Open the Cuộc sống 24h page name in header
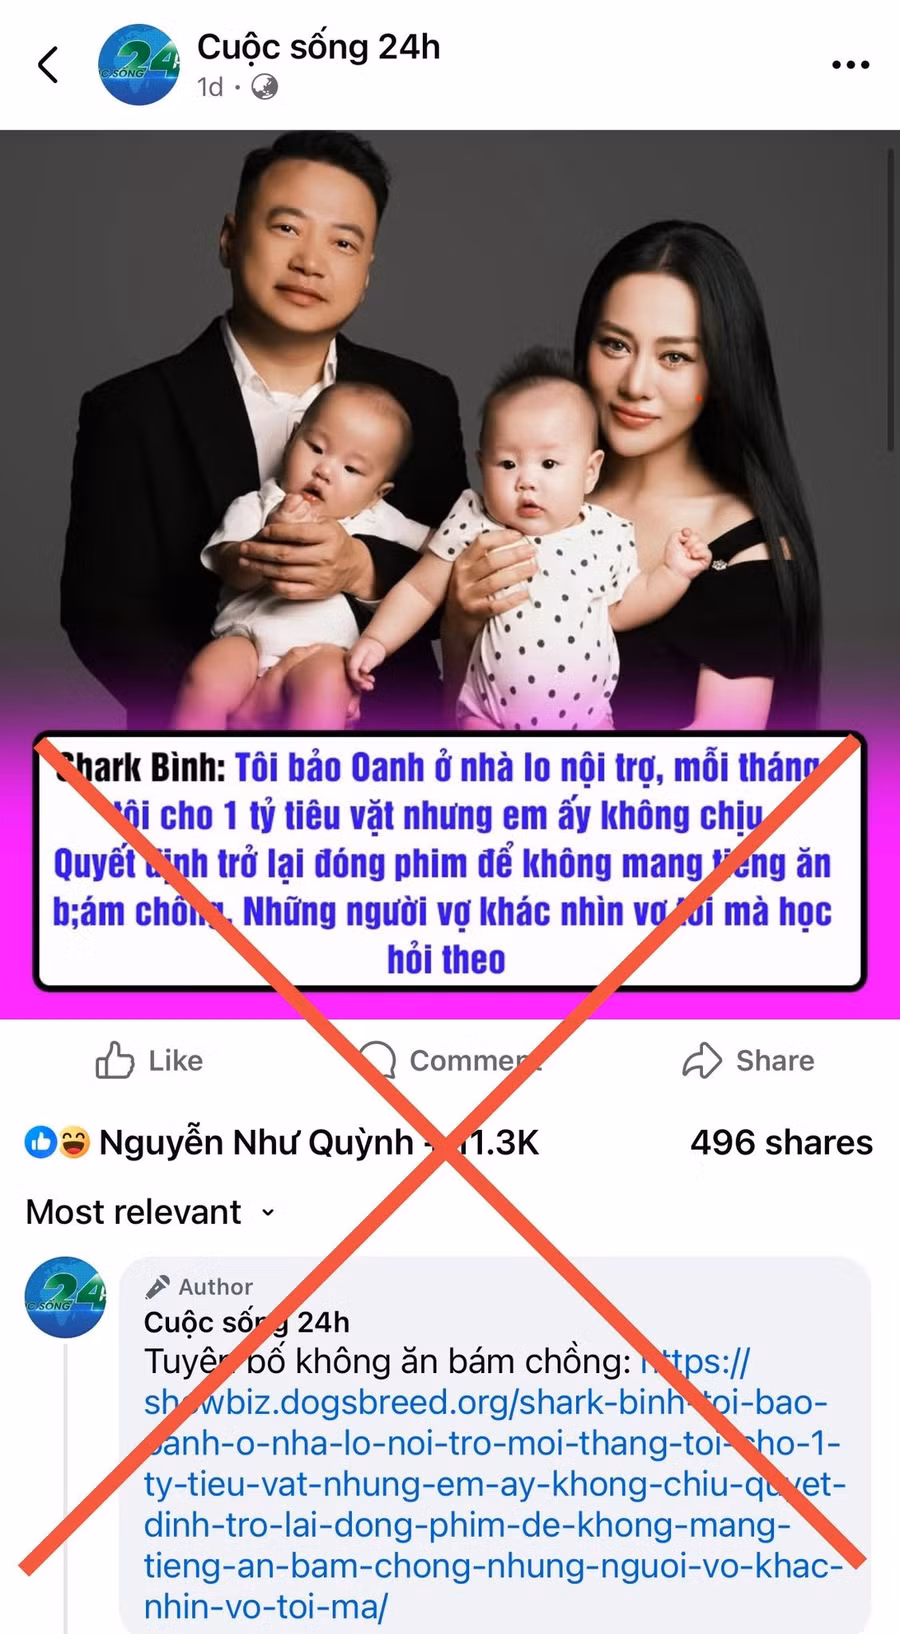900x1634 pixels. 318,47
